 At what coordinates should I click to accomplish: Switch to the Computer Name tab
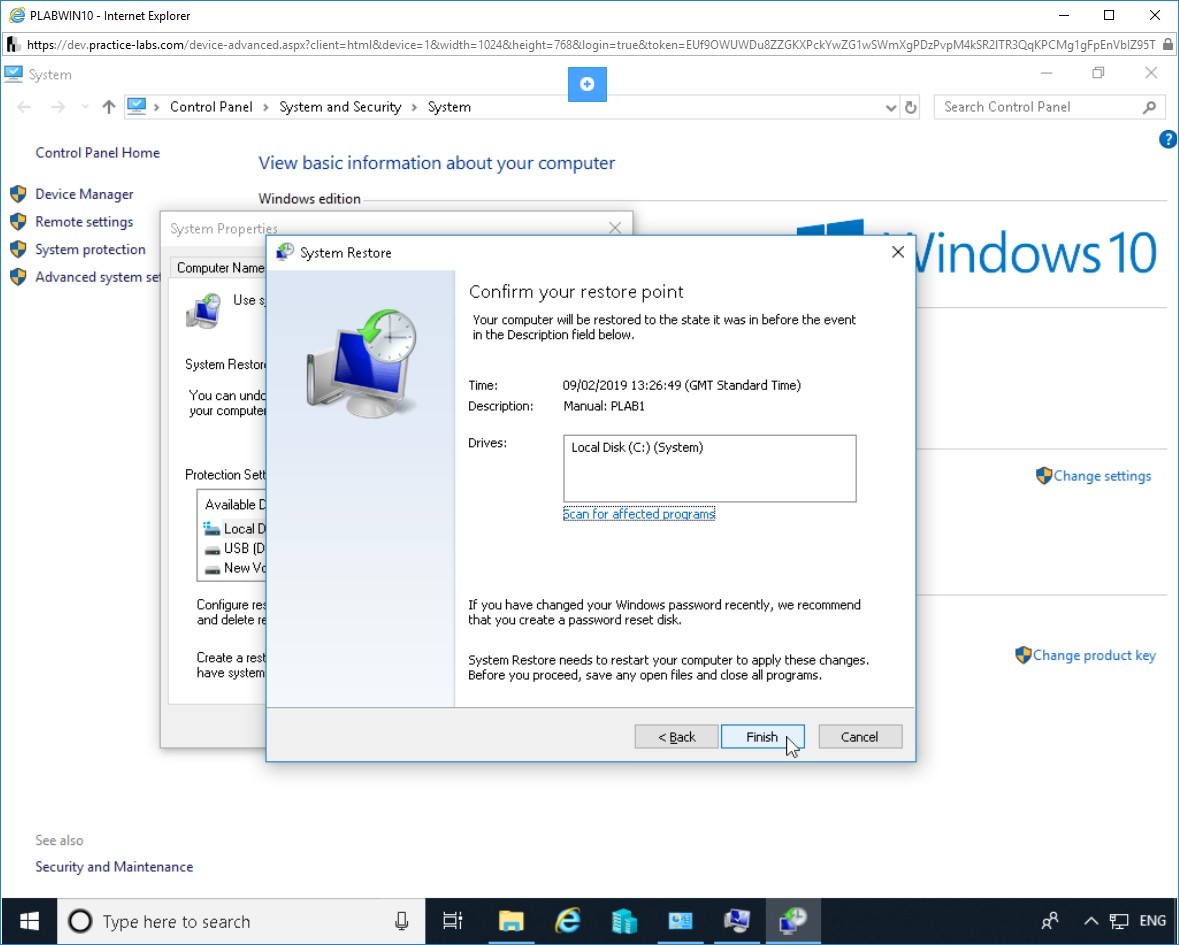(x=220, y=268)
